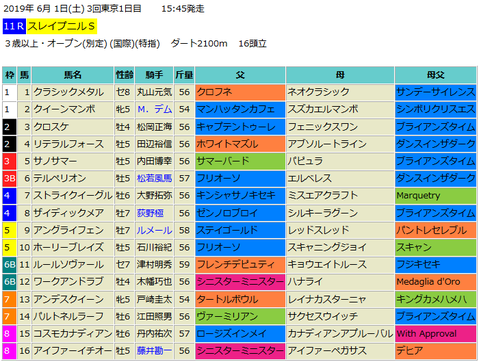Click dam cell キョウエイトルース

tap(340, 265)
